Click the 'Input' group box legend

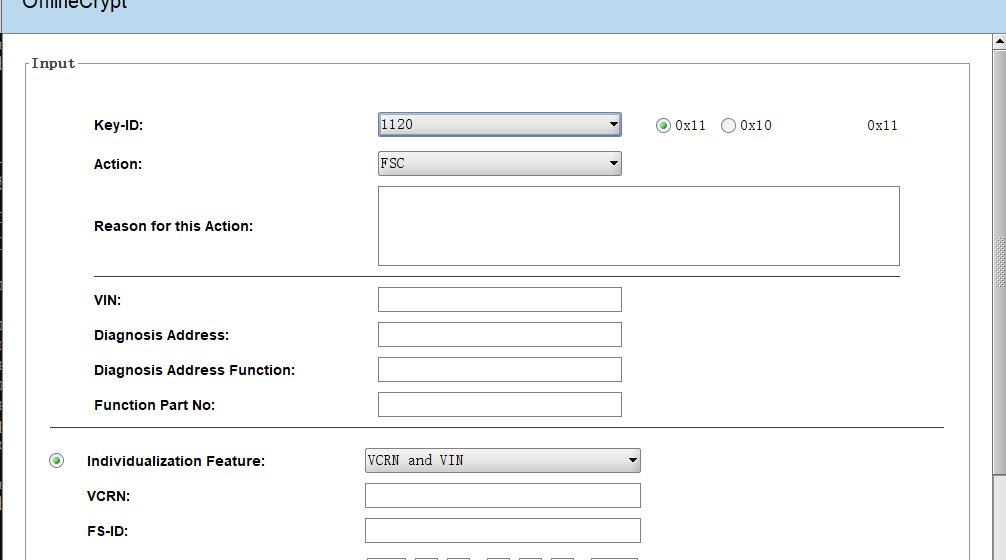click(x=53, y=63)
